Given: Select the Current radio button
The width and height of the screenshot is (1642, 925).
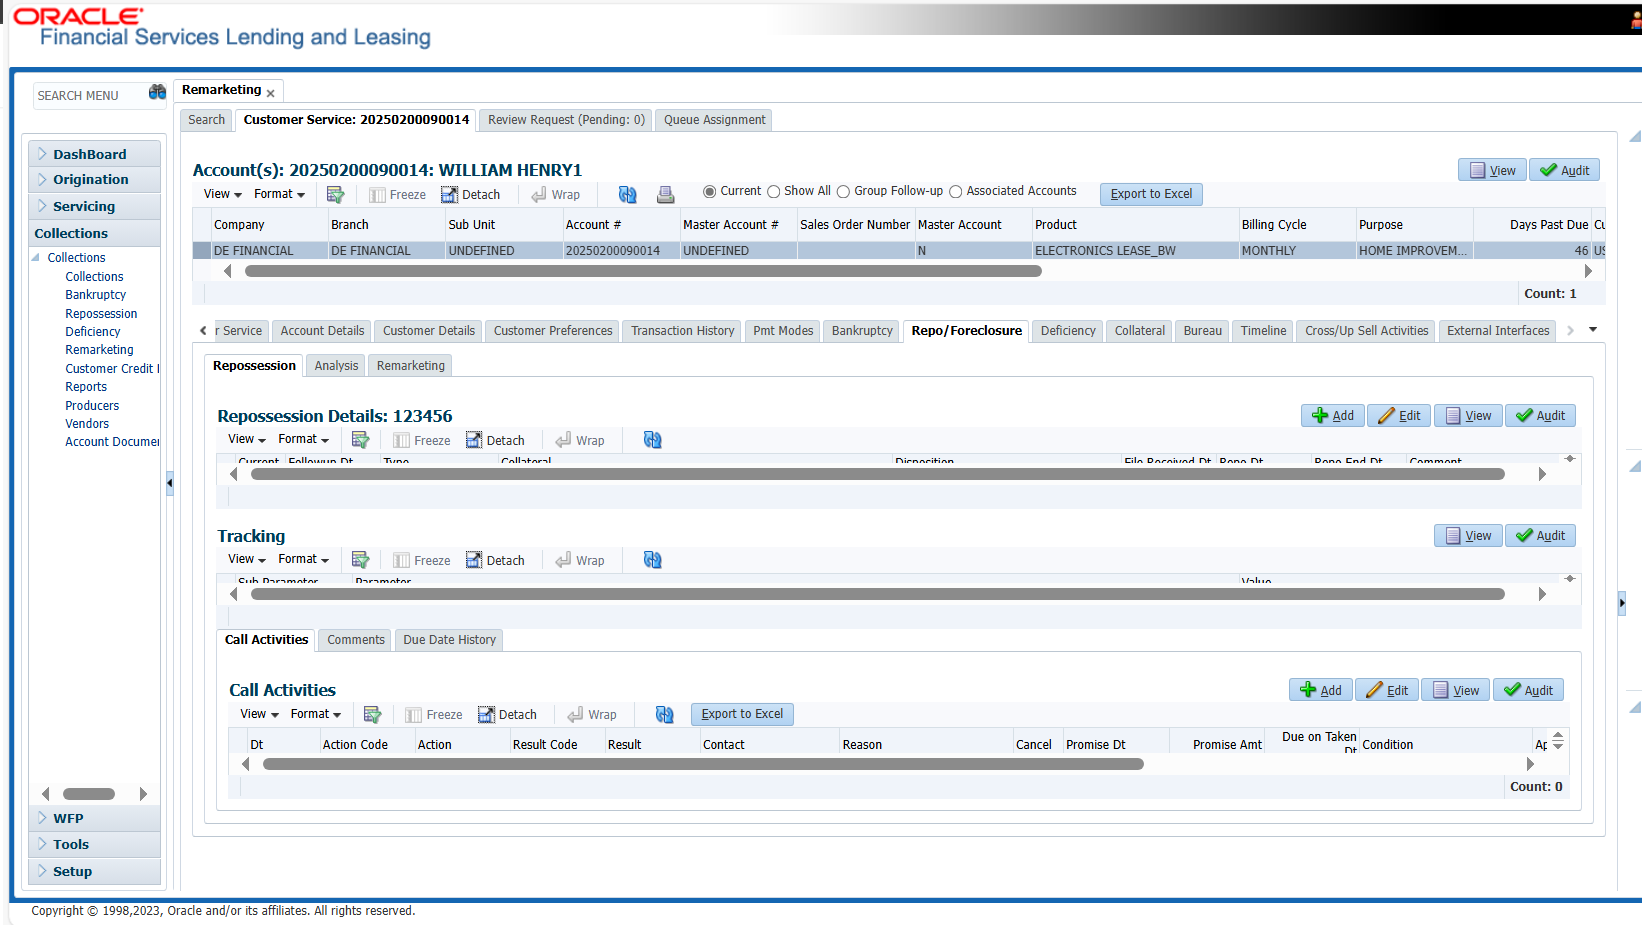Looking at the screenshot, I should [709, 191].
